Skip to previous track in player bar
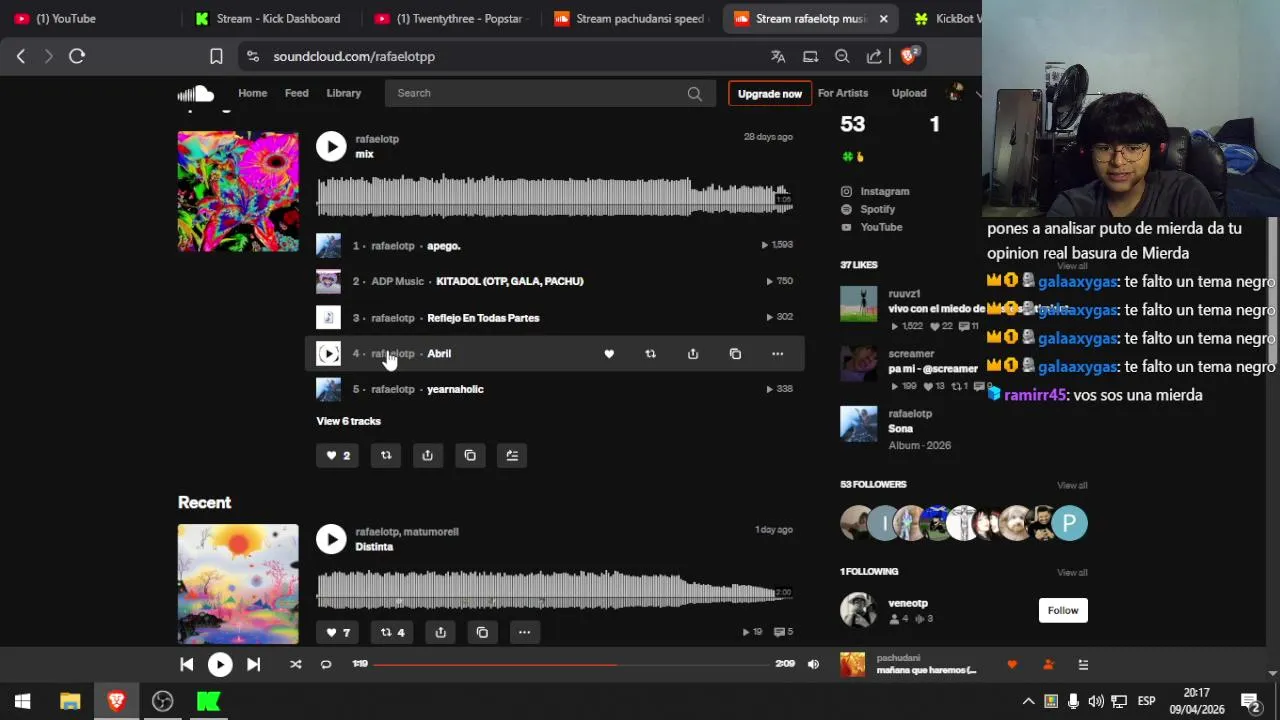Viewport: 1280px width, 720px height. [186, 664]
